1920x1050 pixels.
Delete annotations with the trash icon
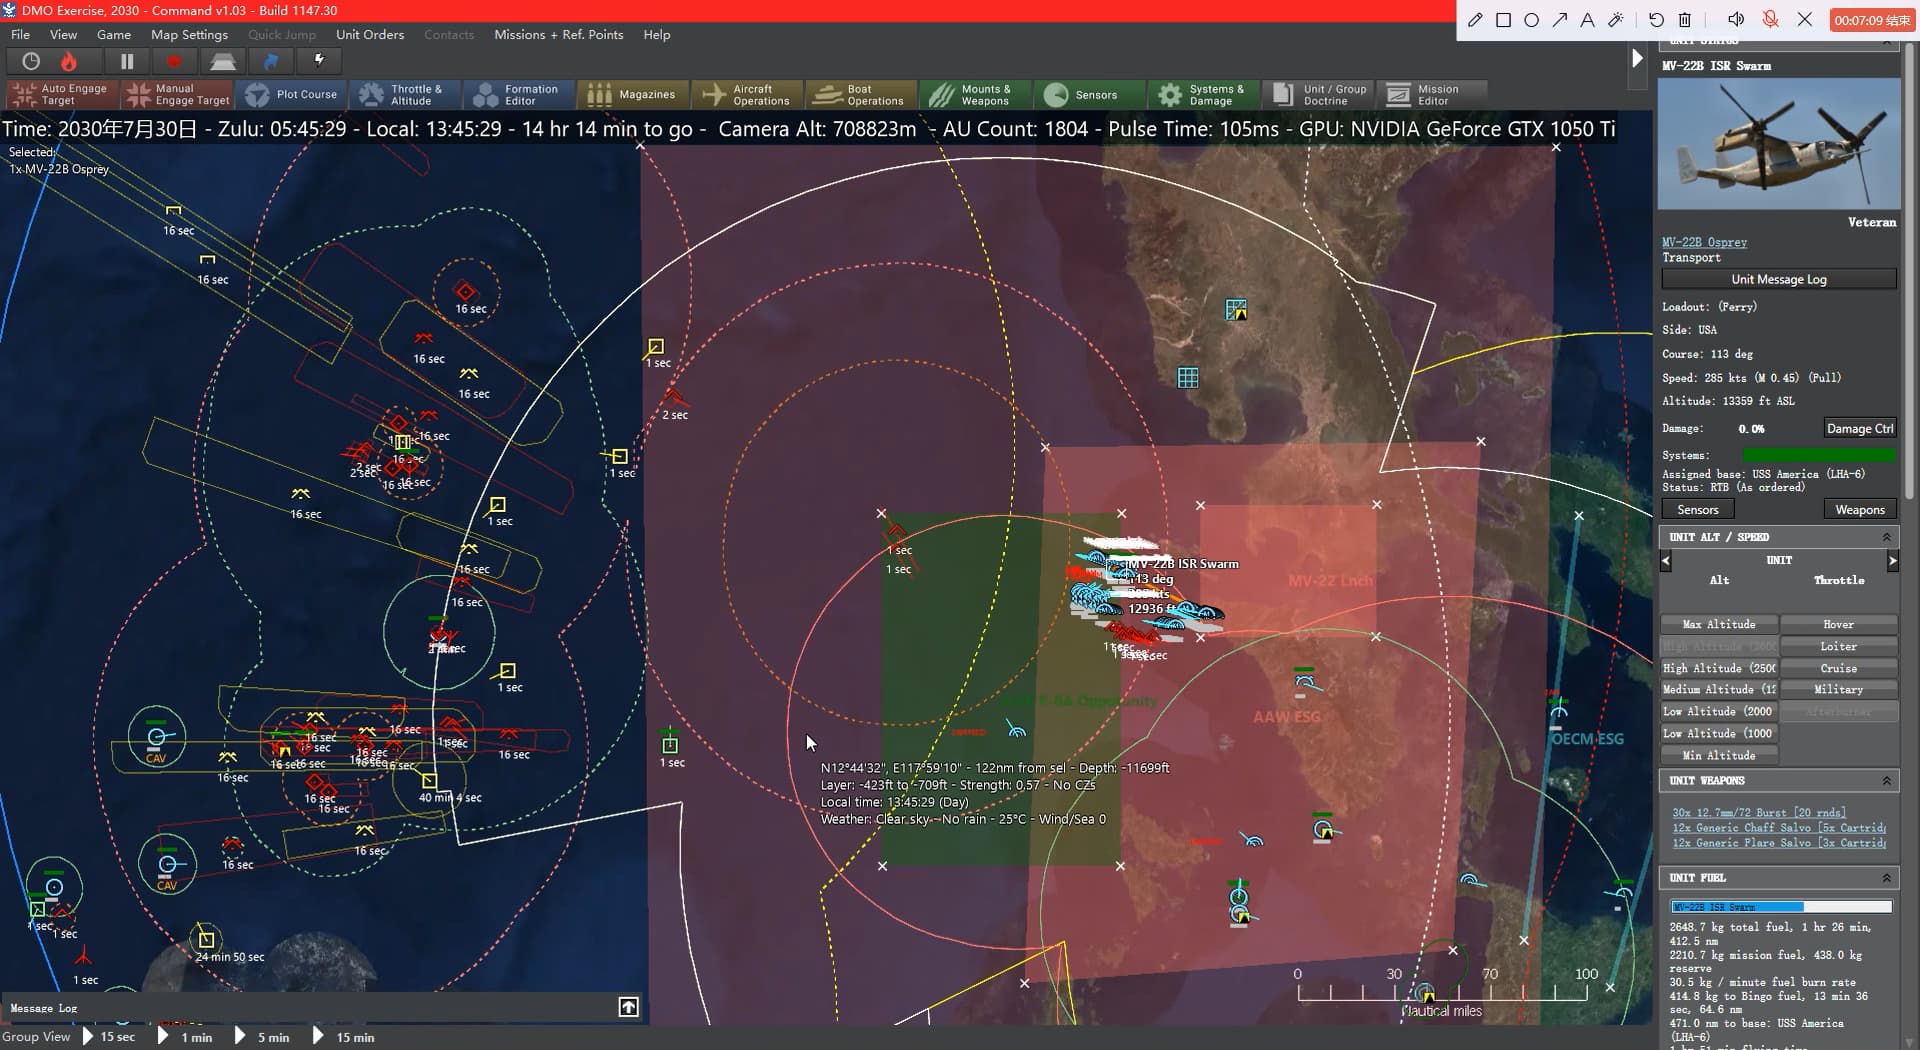coord(1684,20)
